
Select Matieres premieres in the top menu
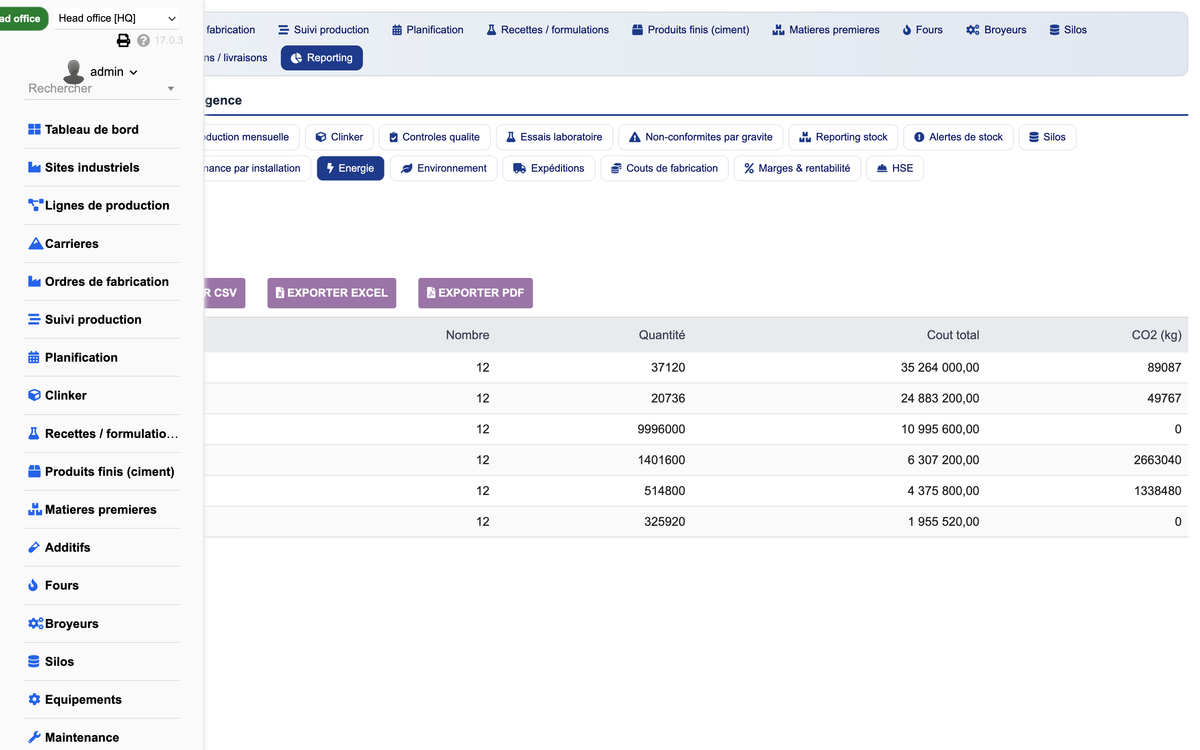point(826,30)
